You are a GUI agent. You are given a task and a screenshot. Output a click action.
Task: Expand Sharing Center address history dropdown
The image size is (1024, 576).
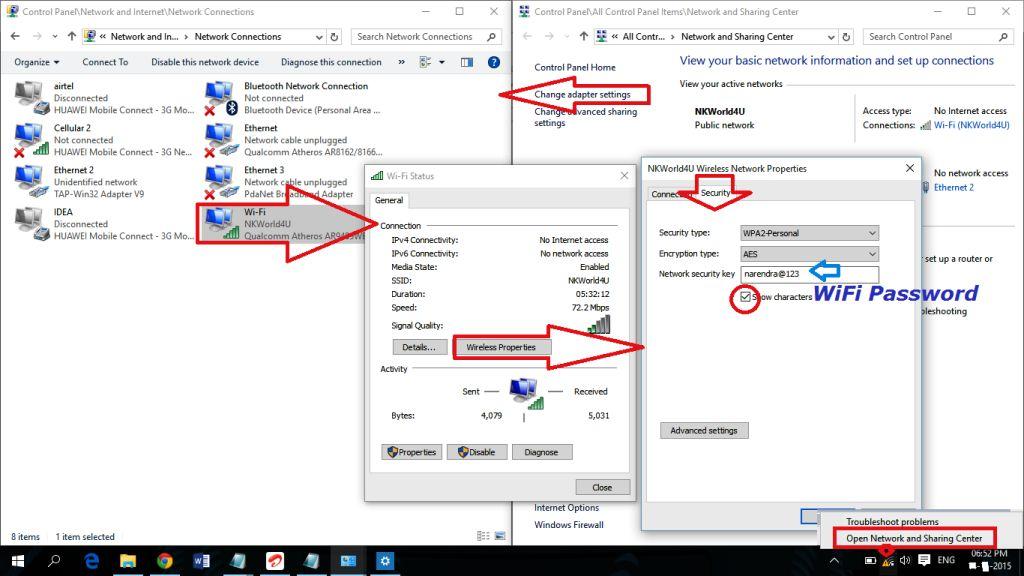pyautogui.click(x=831, y=37)
